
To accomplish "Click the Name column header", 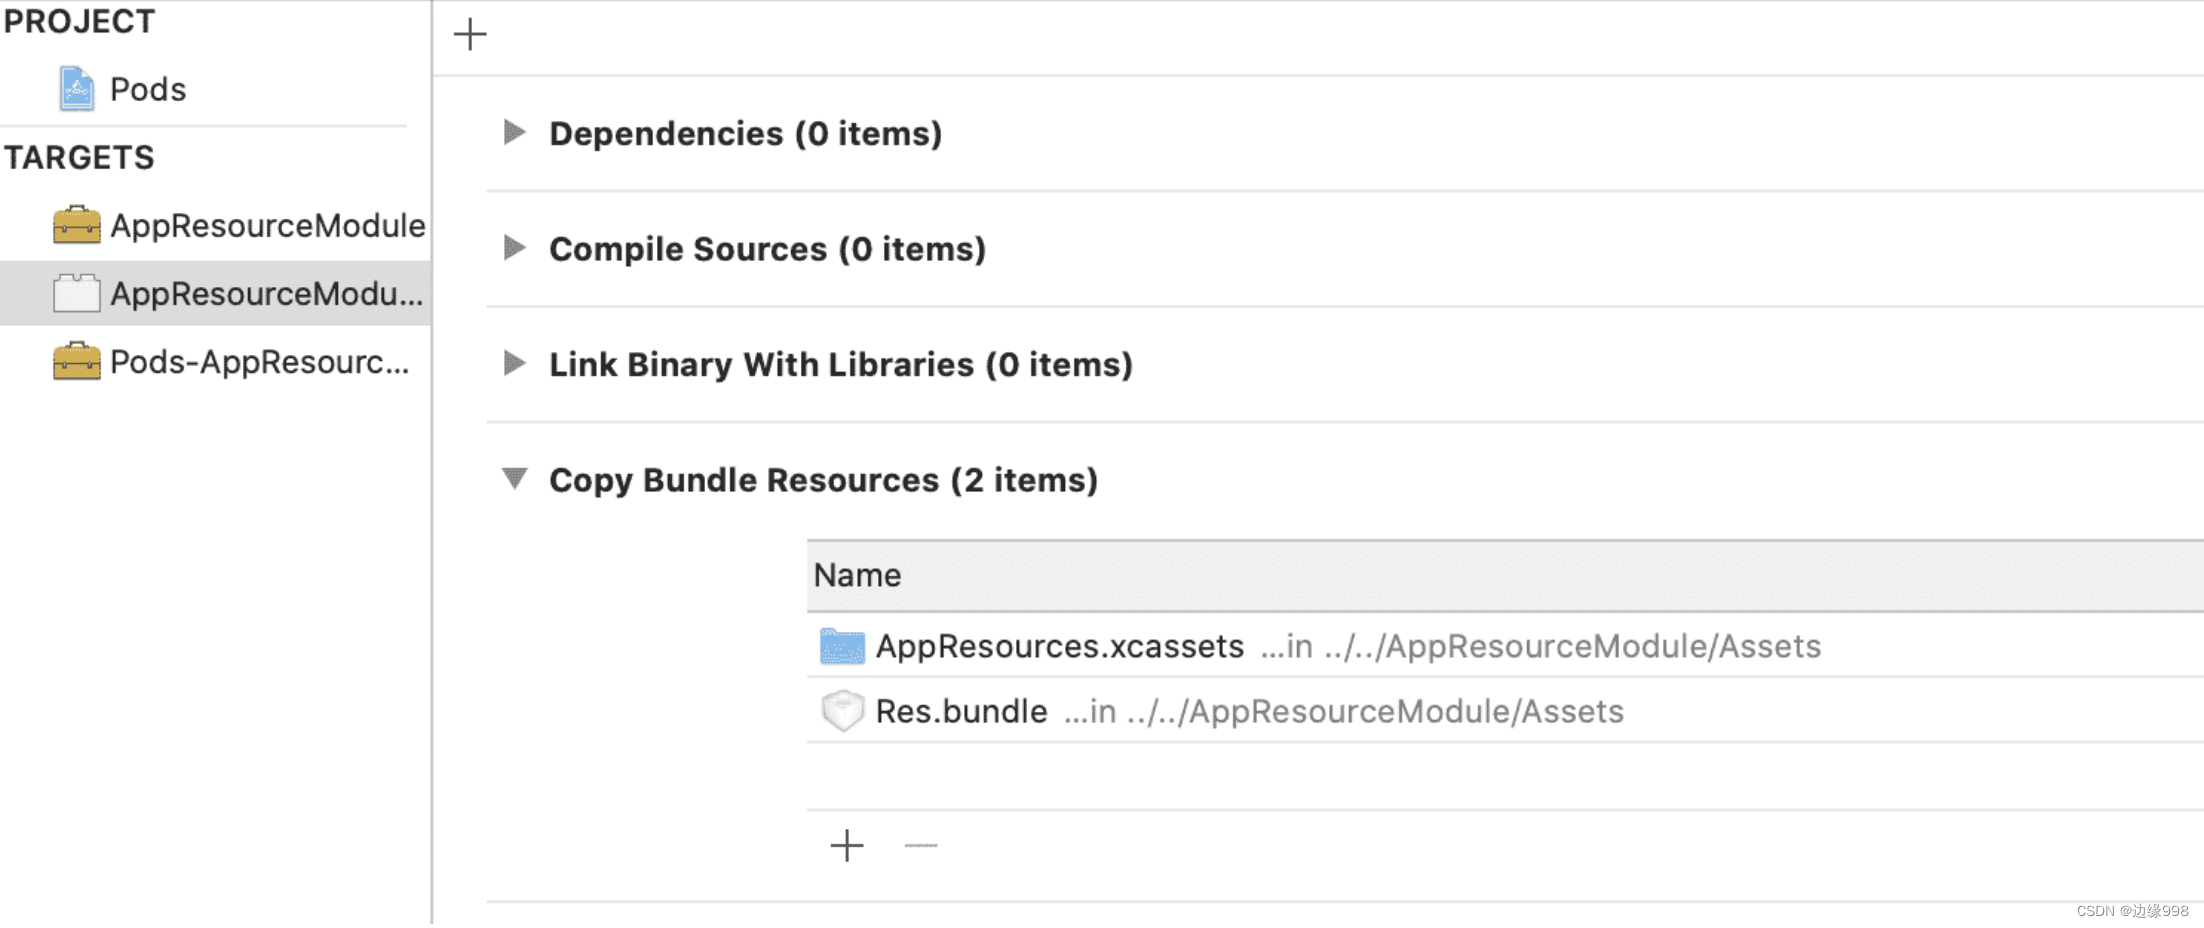I will click(857, 575).
